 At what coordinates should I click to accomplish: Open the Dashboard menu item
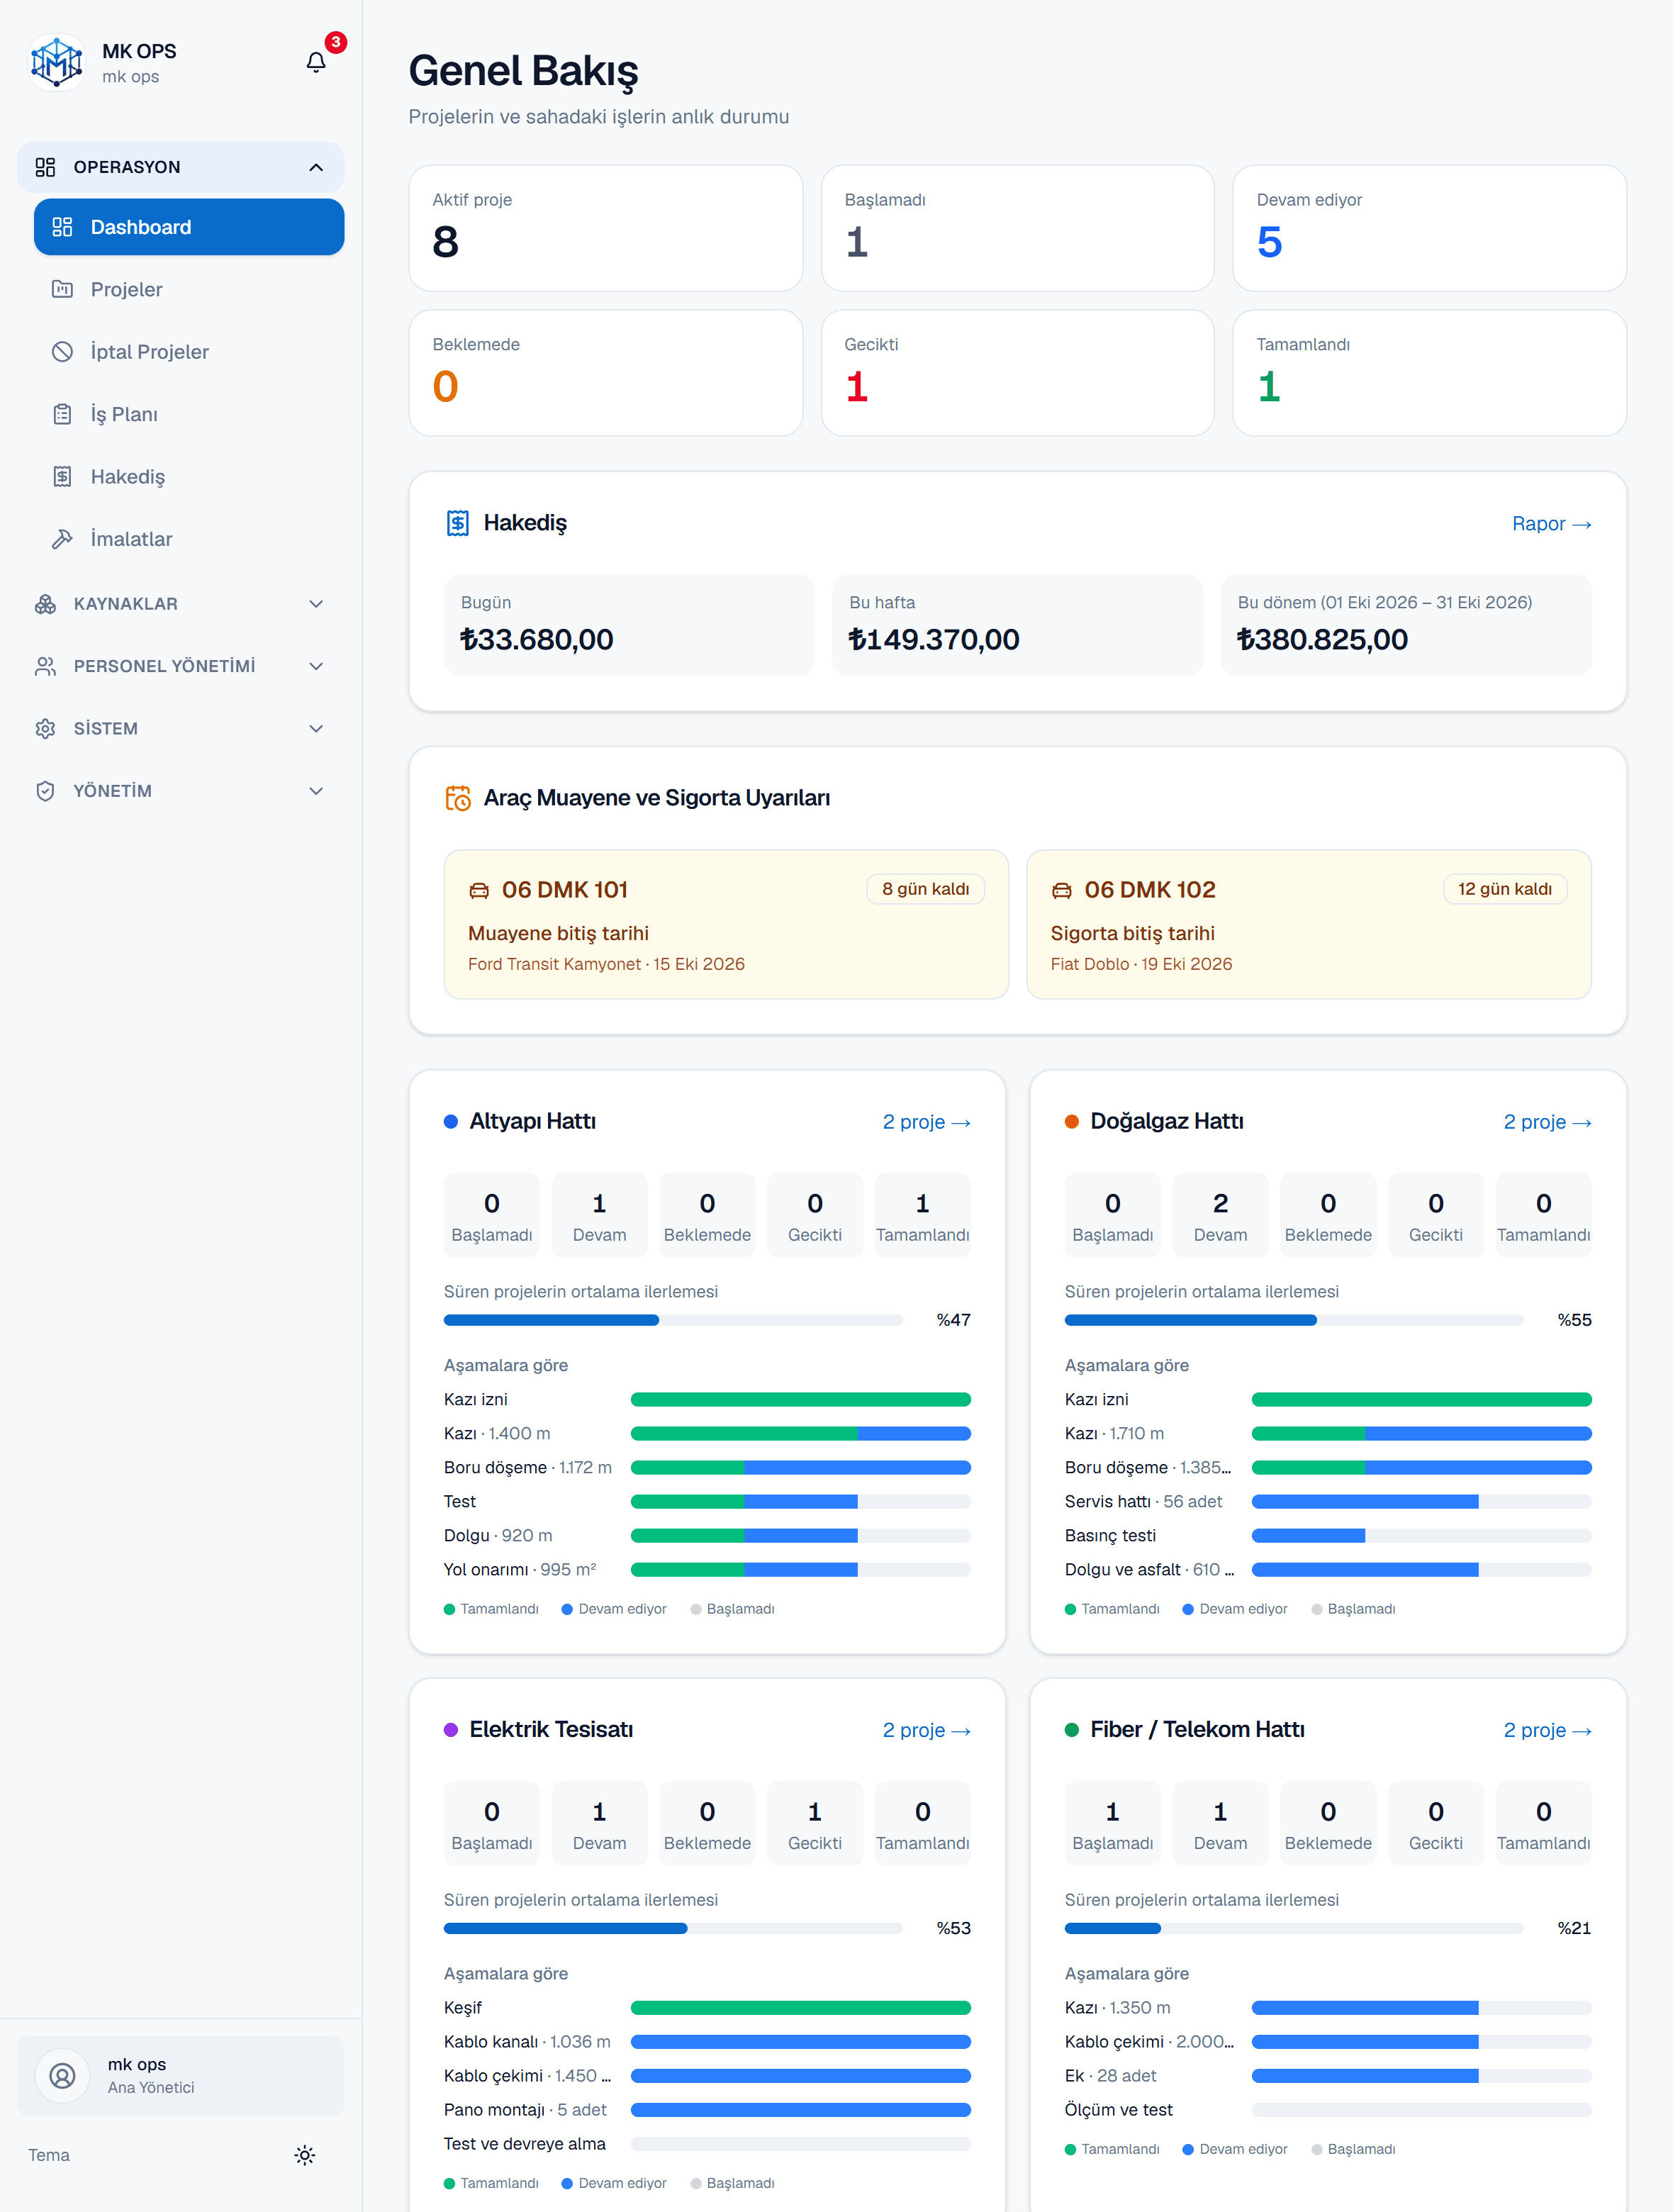click(x=189, y=227)
